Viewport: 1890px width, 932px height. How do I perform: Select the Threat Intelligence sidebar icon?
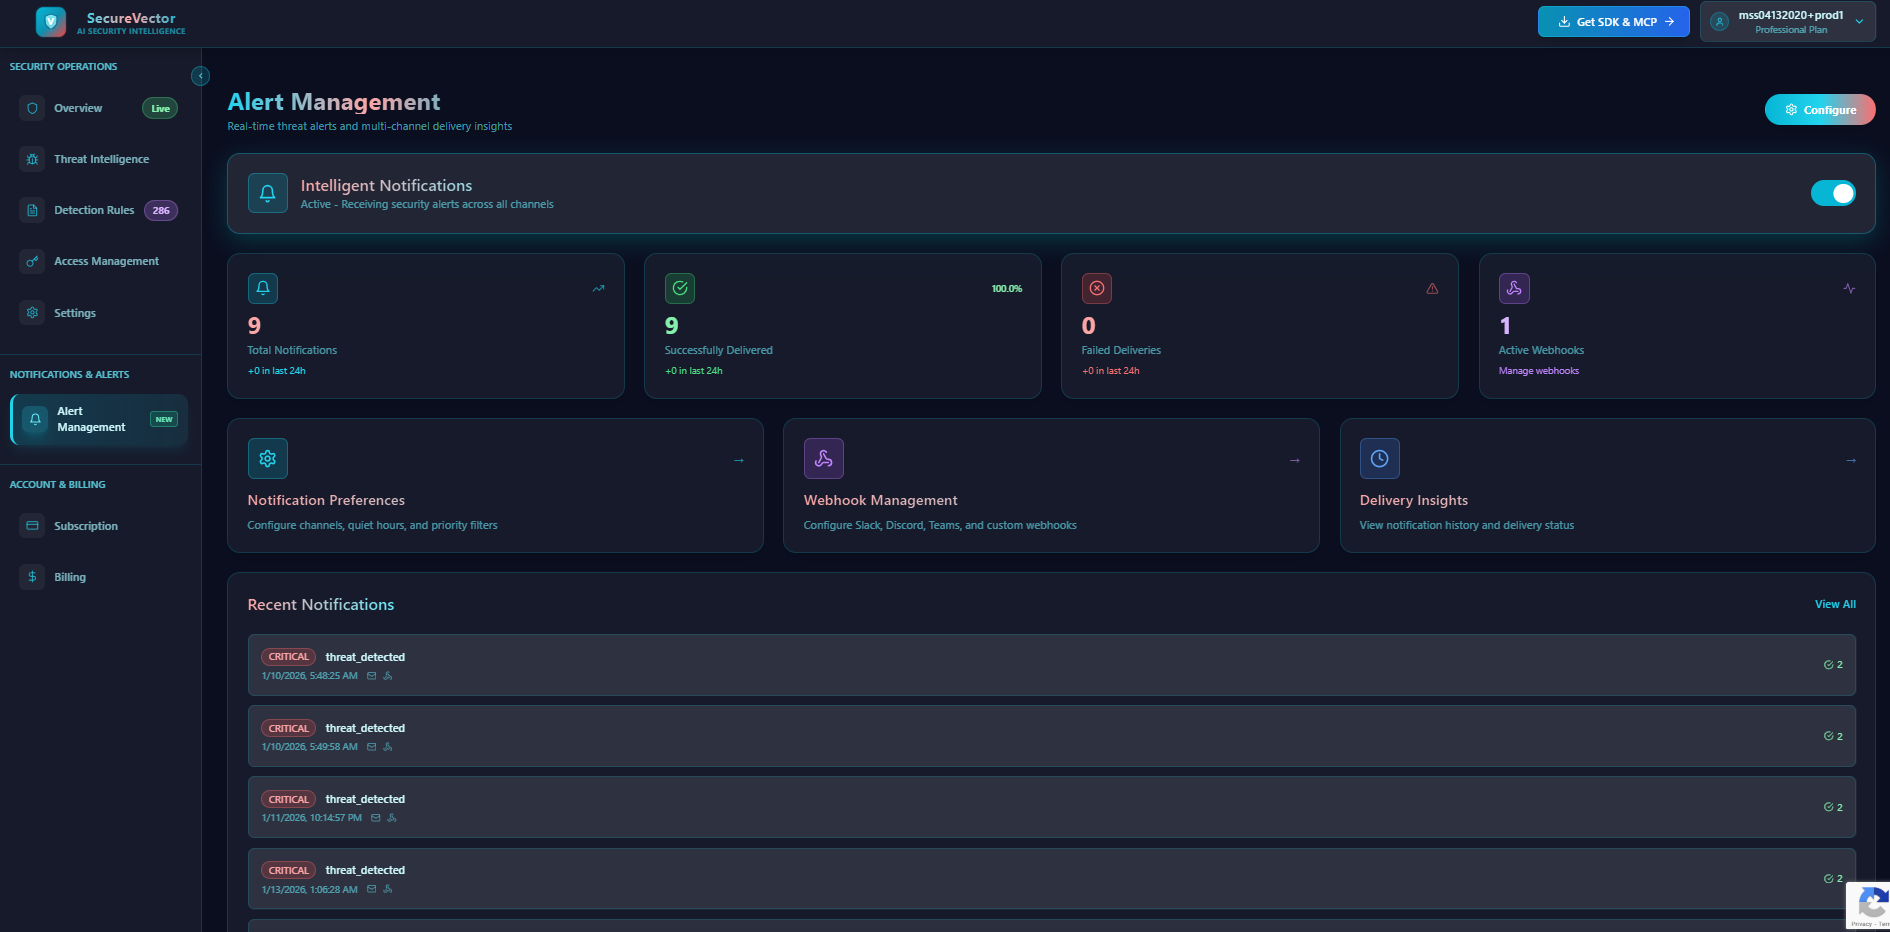31,158
